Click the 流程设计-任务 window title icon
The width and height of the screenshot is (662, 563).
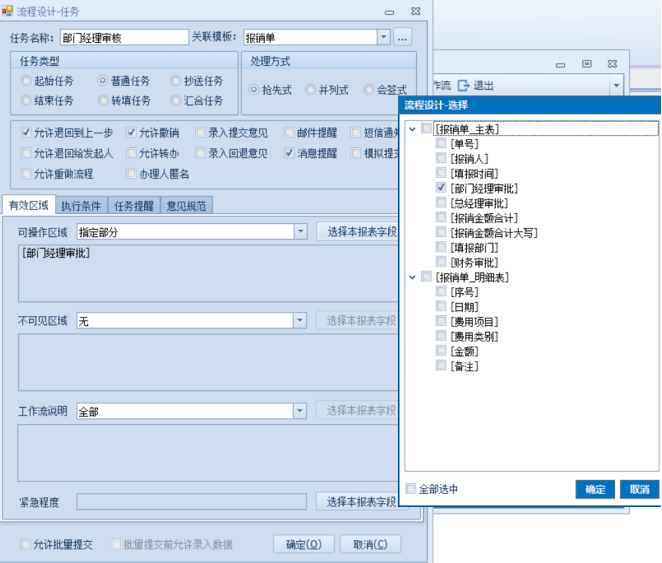(x=6, y=9)
